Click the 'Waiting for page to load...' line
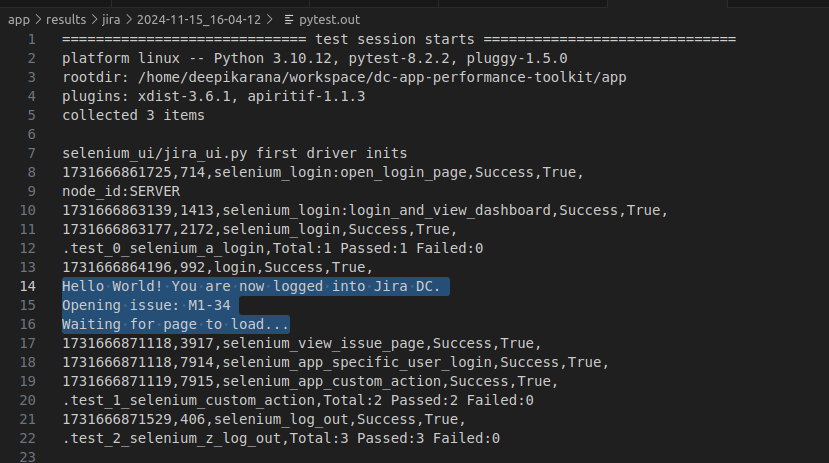Screen dimensions: 829x463 (x=175, y=324)
